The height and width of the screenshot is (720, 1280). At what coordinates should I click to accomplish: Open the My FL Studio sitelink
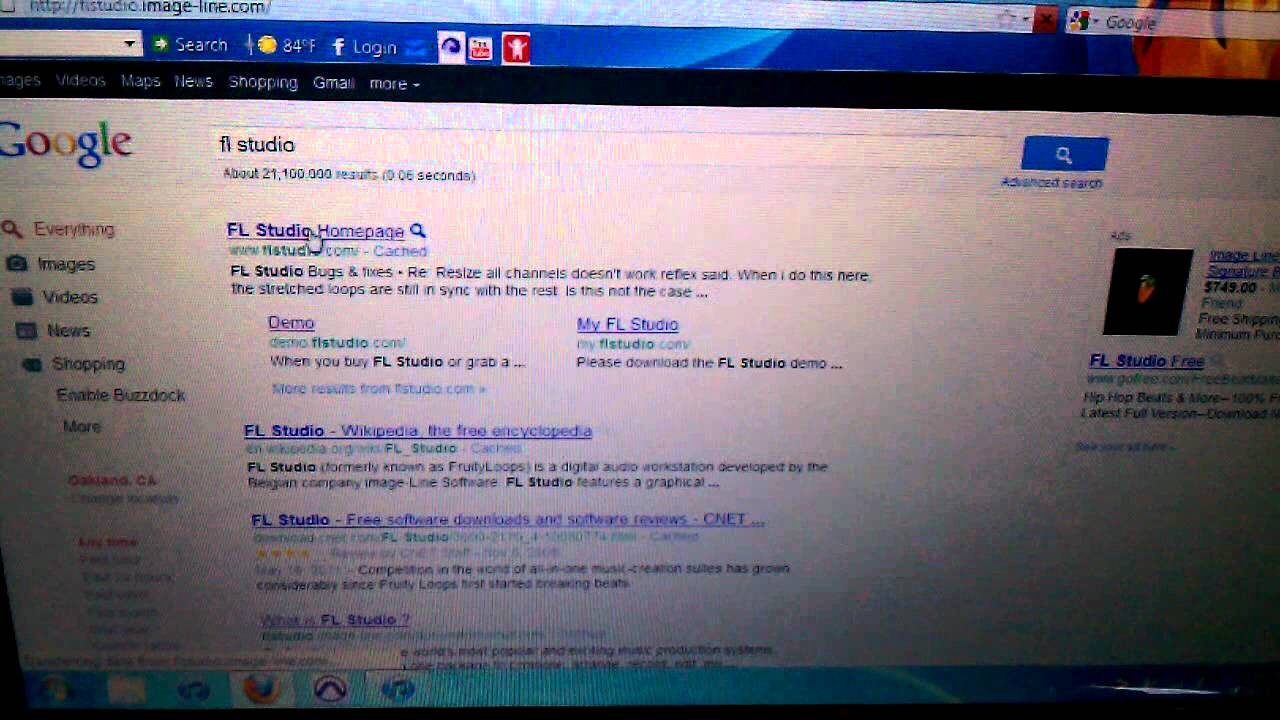627,324
